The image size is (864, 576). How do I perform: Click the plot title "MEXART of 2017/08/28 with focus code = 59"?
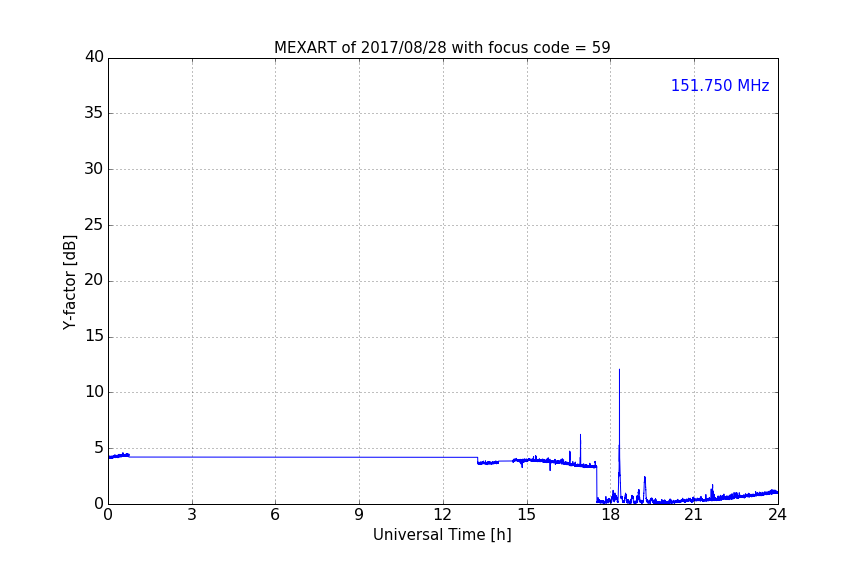(x=442, y=48)
